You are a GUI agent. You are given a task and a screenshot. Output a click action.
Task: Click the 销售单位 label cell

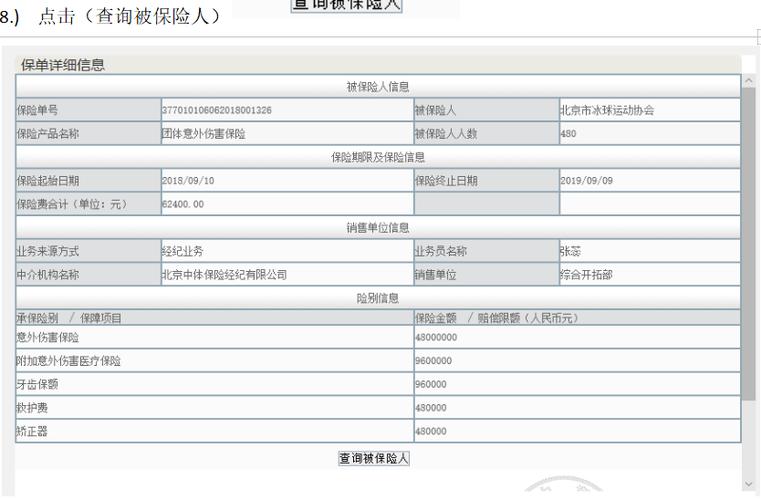pos(486,274)
